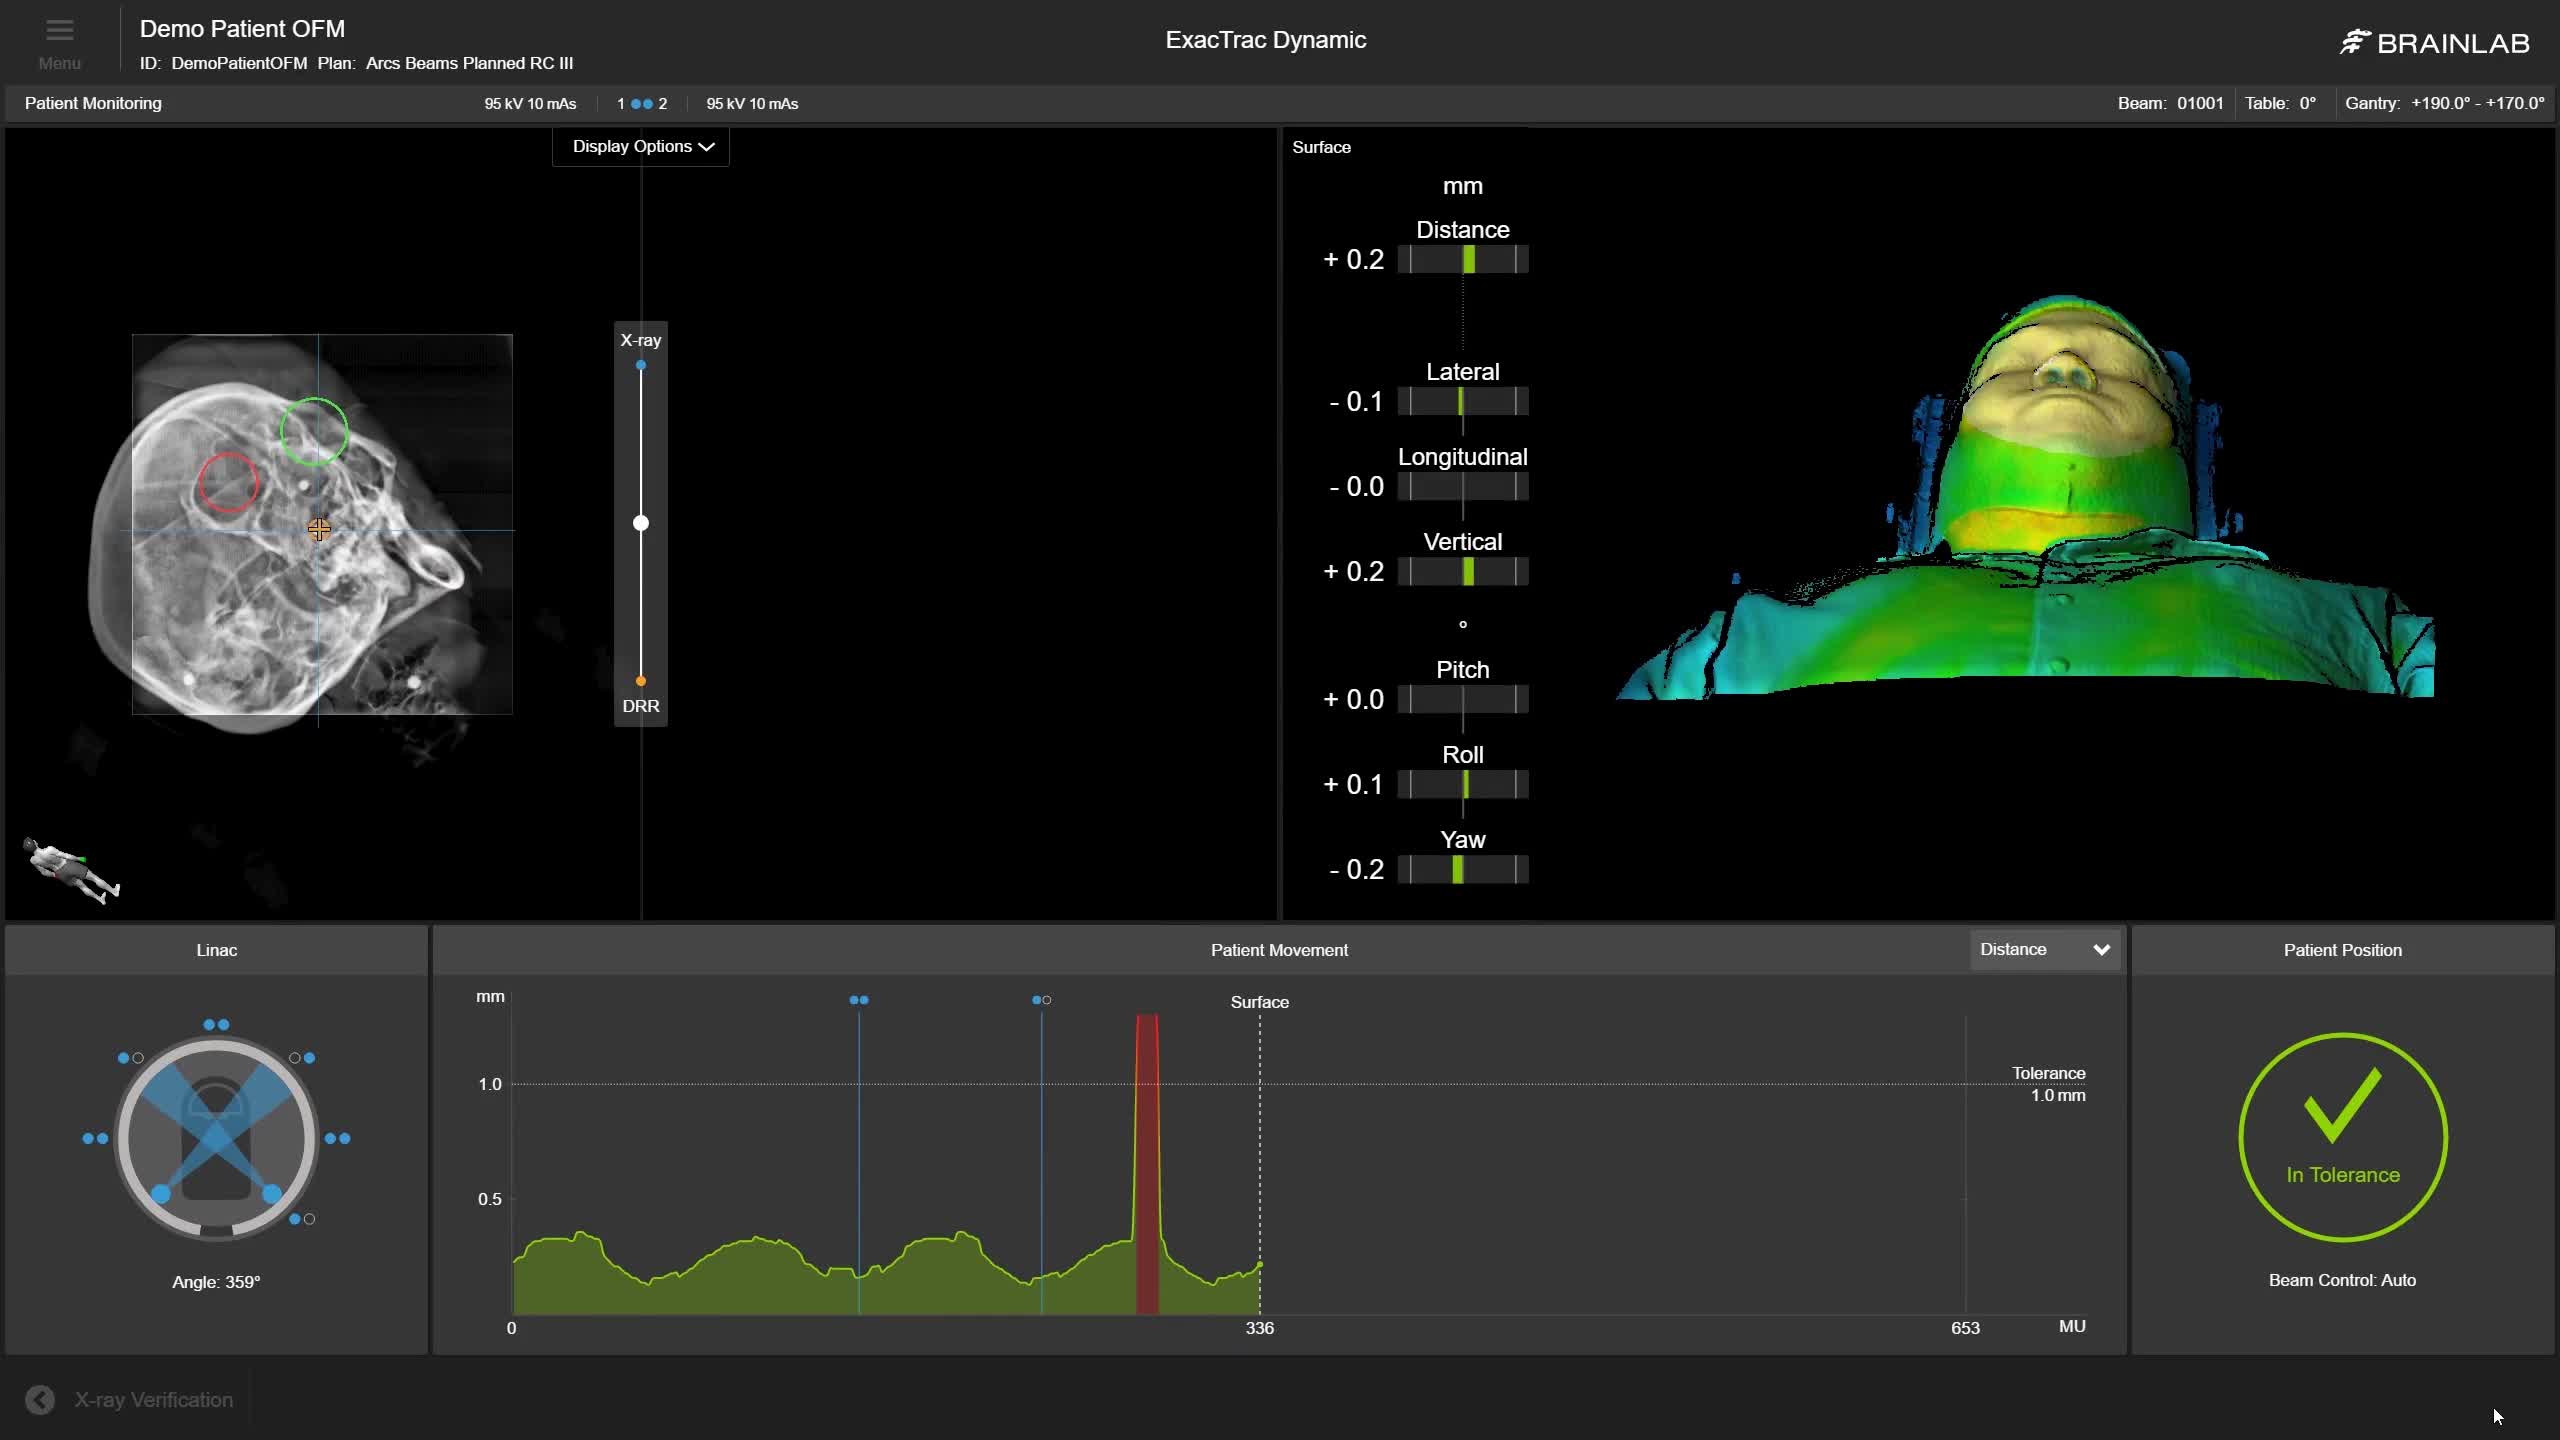
Task: Click the Roll deviation bar
Action: (1463, 784)
